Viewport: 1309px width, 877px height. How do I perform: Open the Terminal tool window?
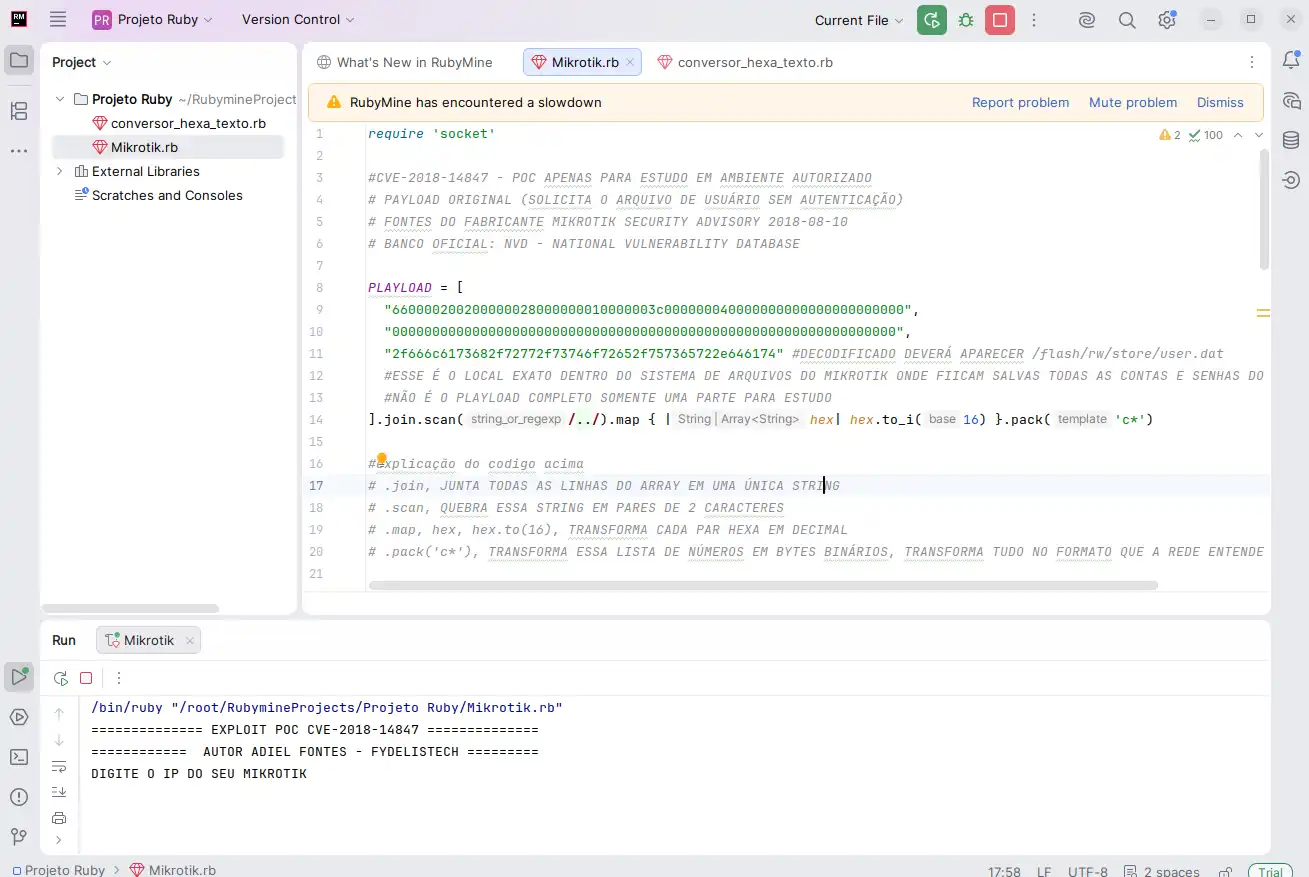point(19,757)
